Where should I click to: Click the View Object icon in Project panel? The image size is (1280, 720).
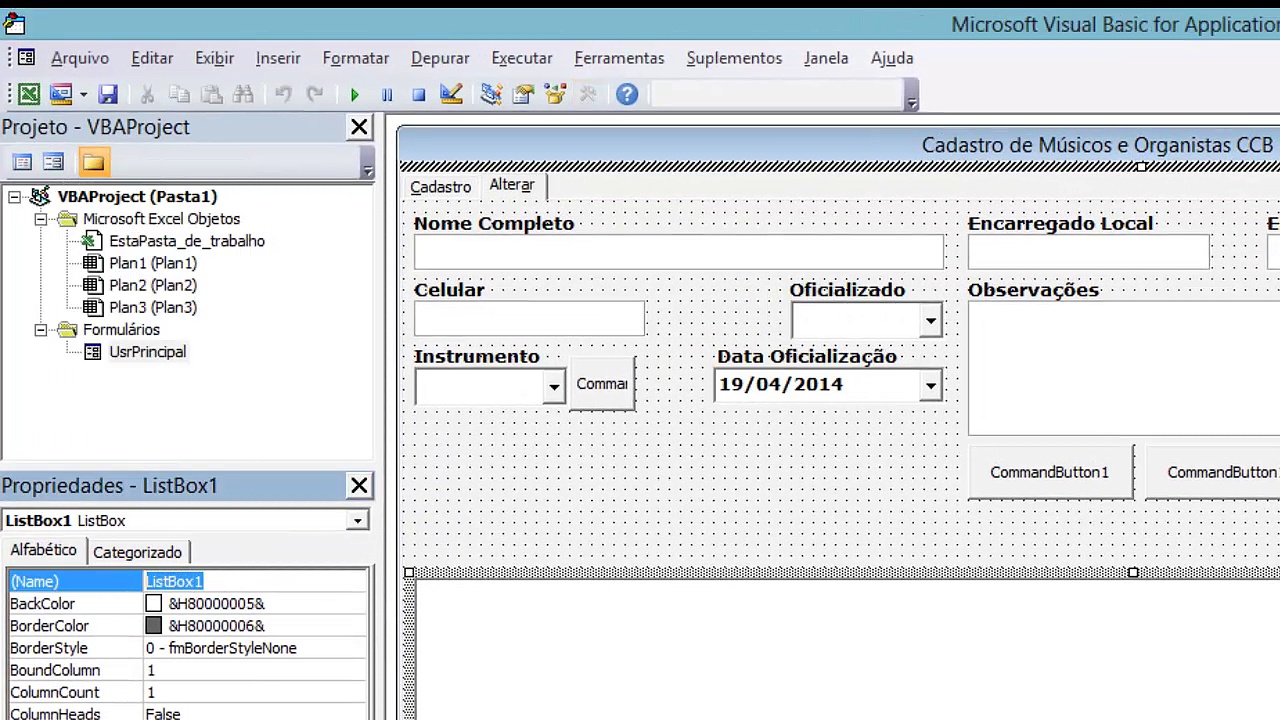coord(54,162)
